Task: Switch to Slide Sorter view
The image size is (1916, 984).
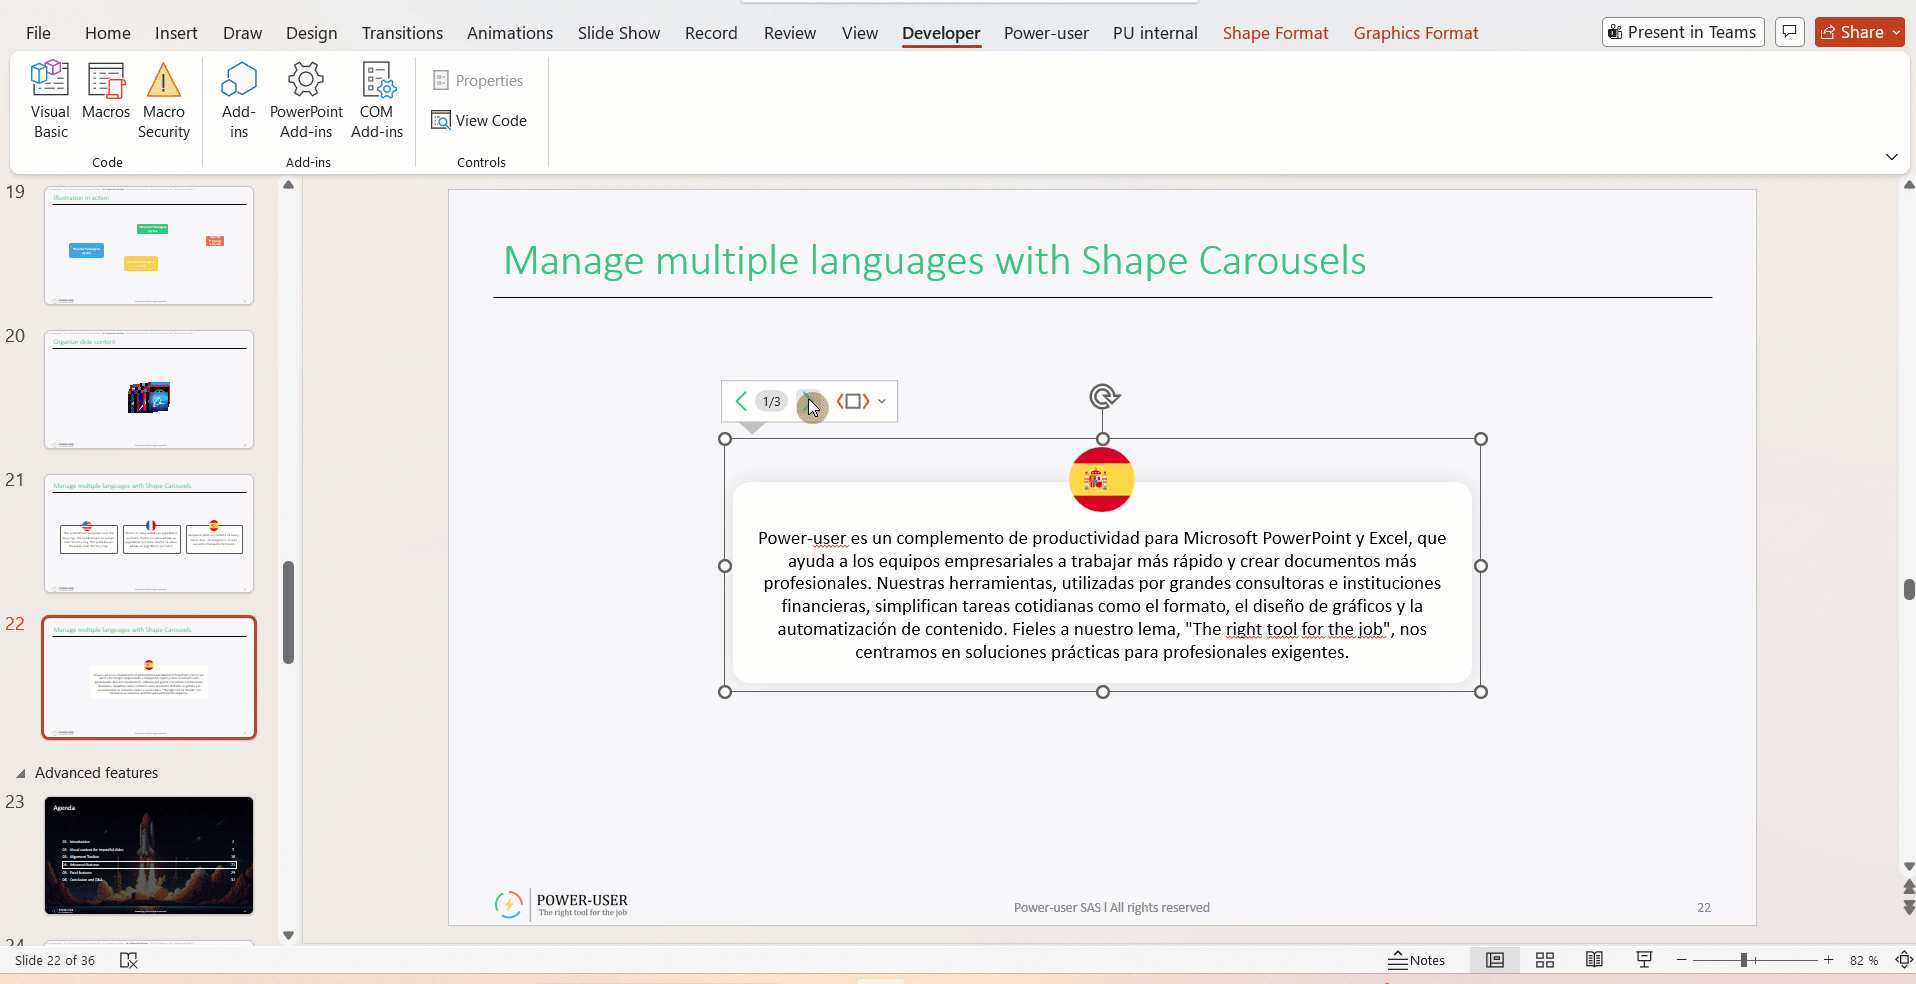Action: (1544, 960)
